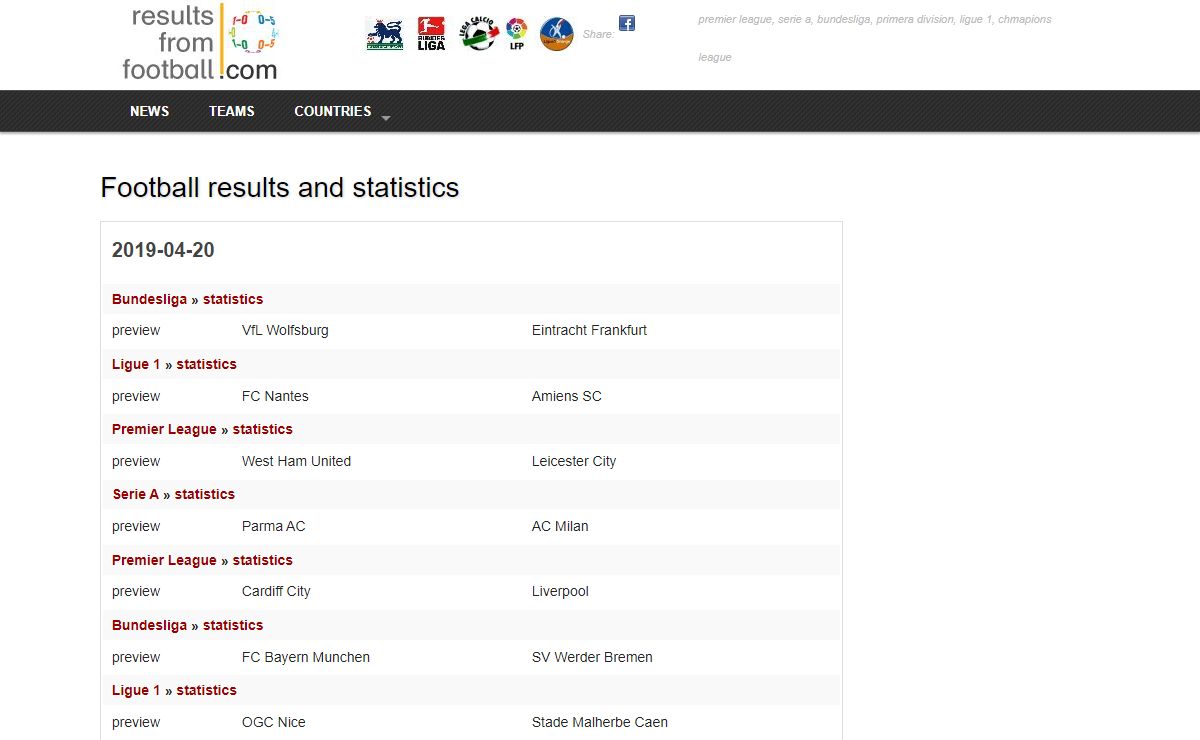
Task: Open the first Bundesliga league link
Action: click(149, 299)
